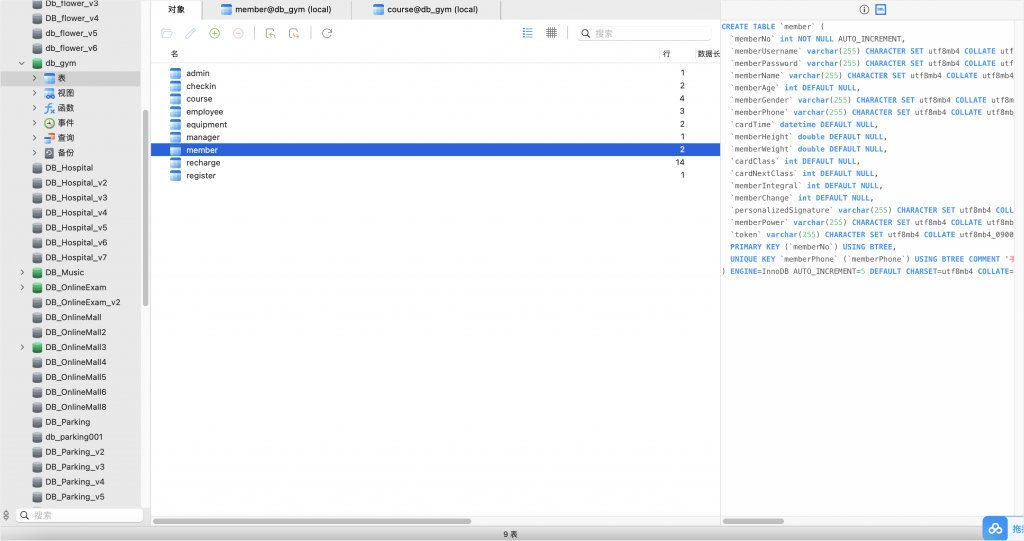
Task: Show the DDL panel
Action: coord(880,9)
